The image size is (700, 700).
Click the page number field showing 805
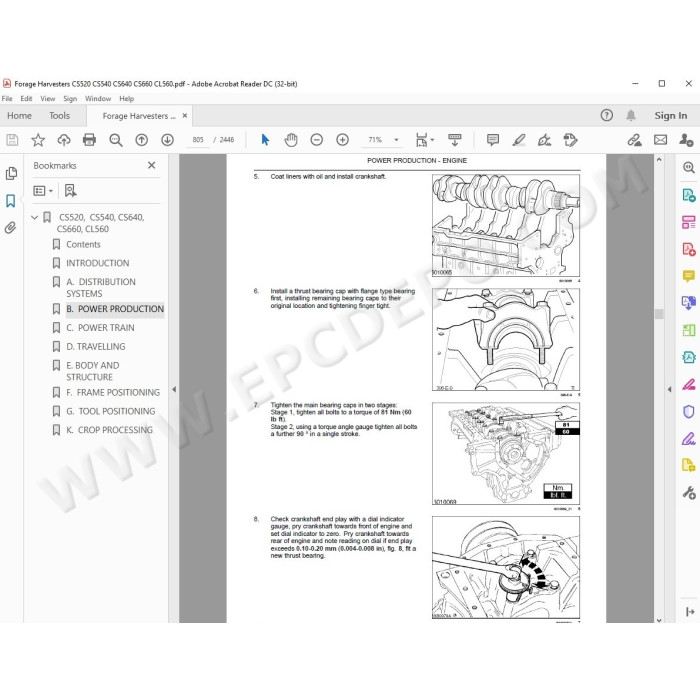coord(198,140)
